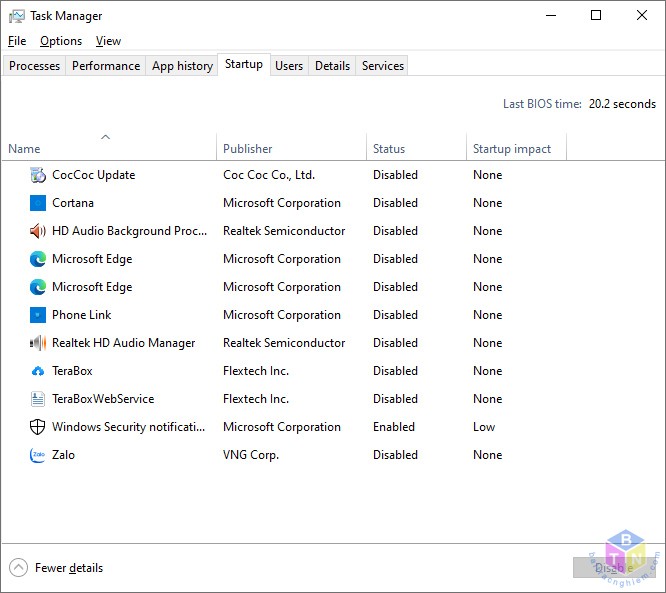Click the Disable button
This screenshot has height=593, width=666.
[614, 568]
